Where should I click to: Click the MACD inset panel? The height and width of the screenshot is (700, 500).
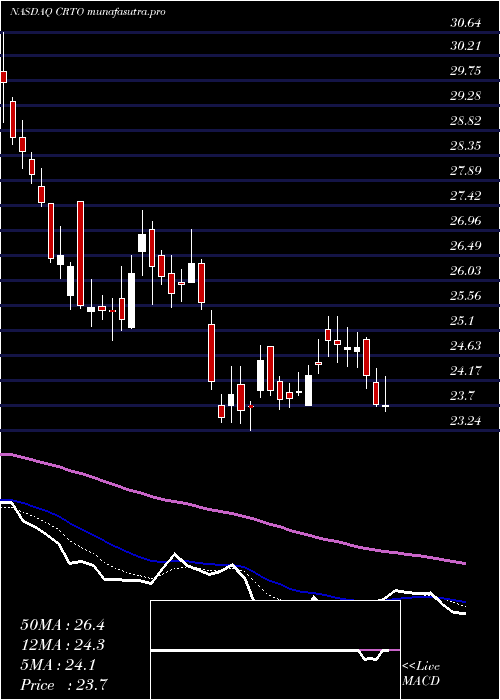[x=275, y=650]
